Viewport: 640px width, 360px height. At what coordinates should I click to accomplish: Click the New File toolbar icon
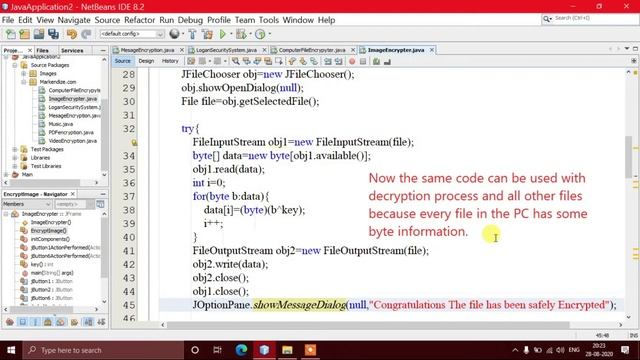(x=11, y=34)
